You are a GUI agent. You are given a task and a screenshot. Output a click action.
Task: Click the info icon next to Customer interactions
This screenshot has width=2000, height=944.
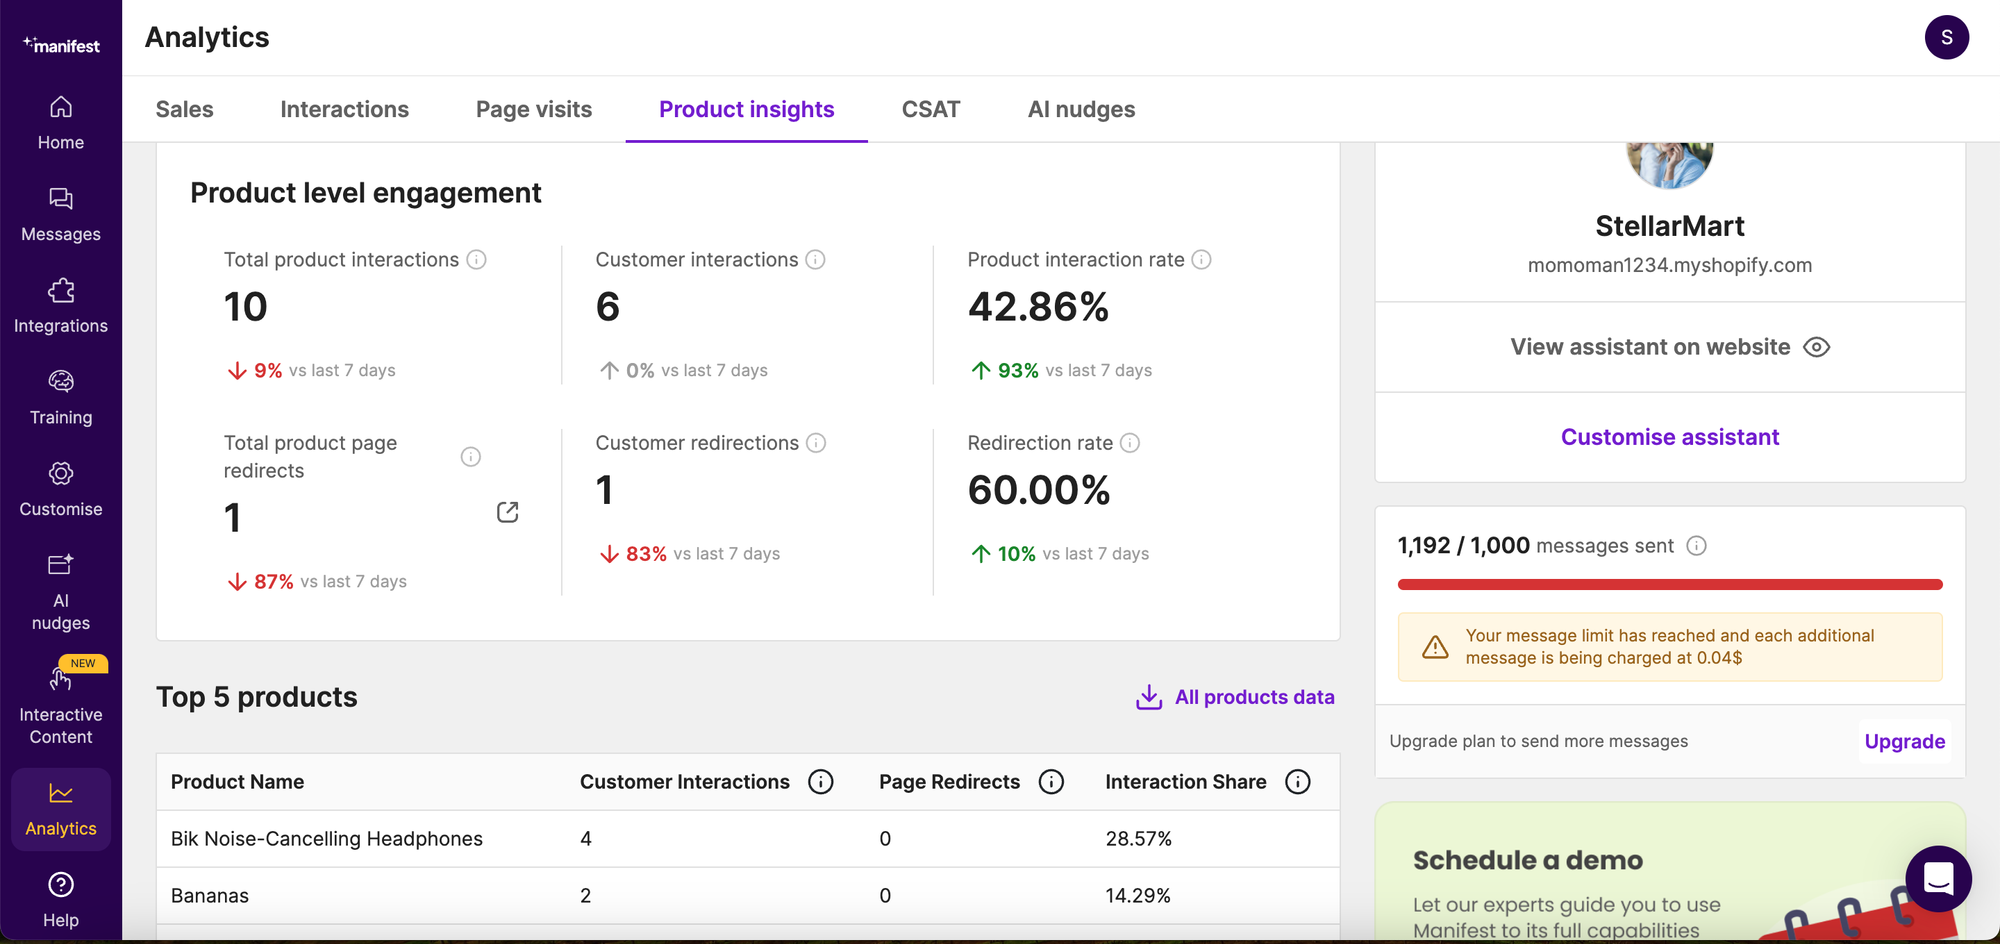[x=817, y=260]
